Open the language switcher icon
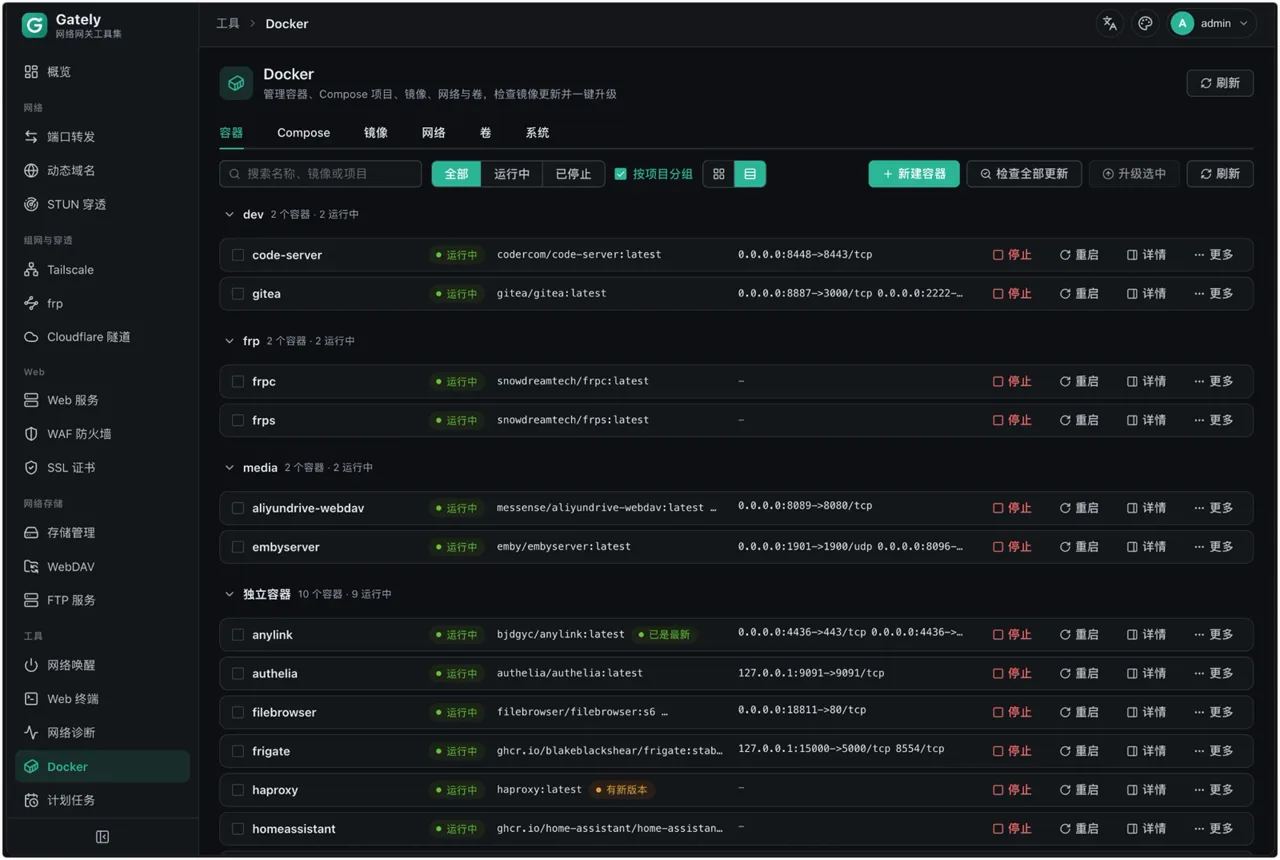 click(1109, 23)
